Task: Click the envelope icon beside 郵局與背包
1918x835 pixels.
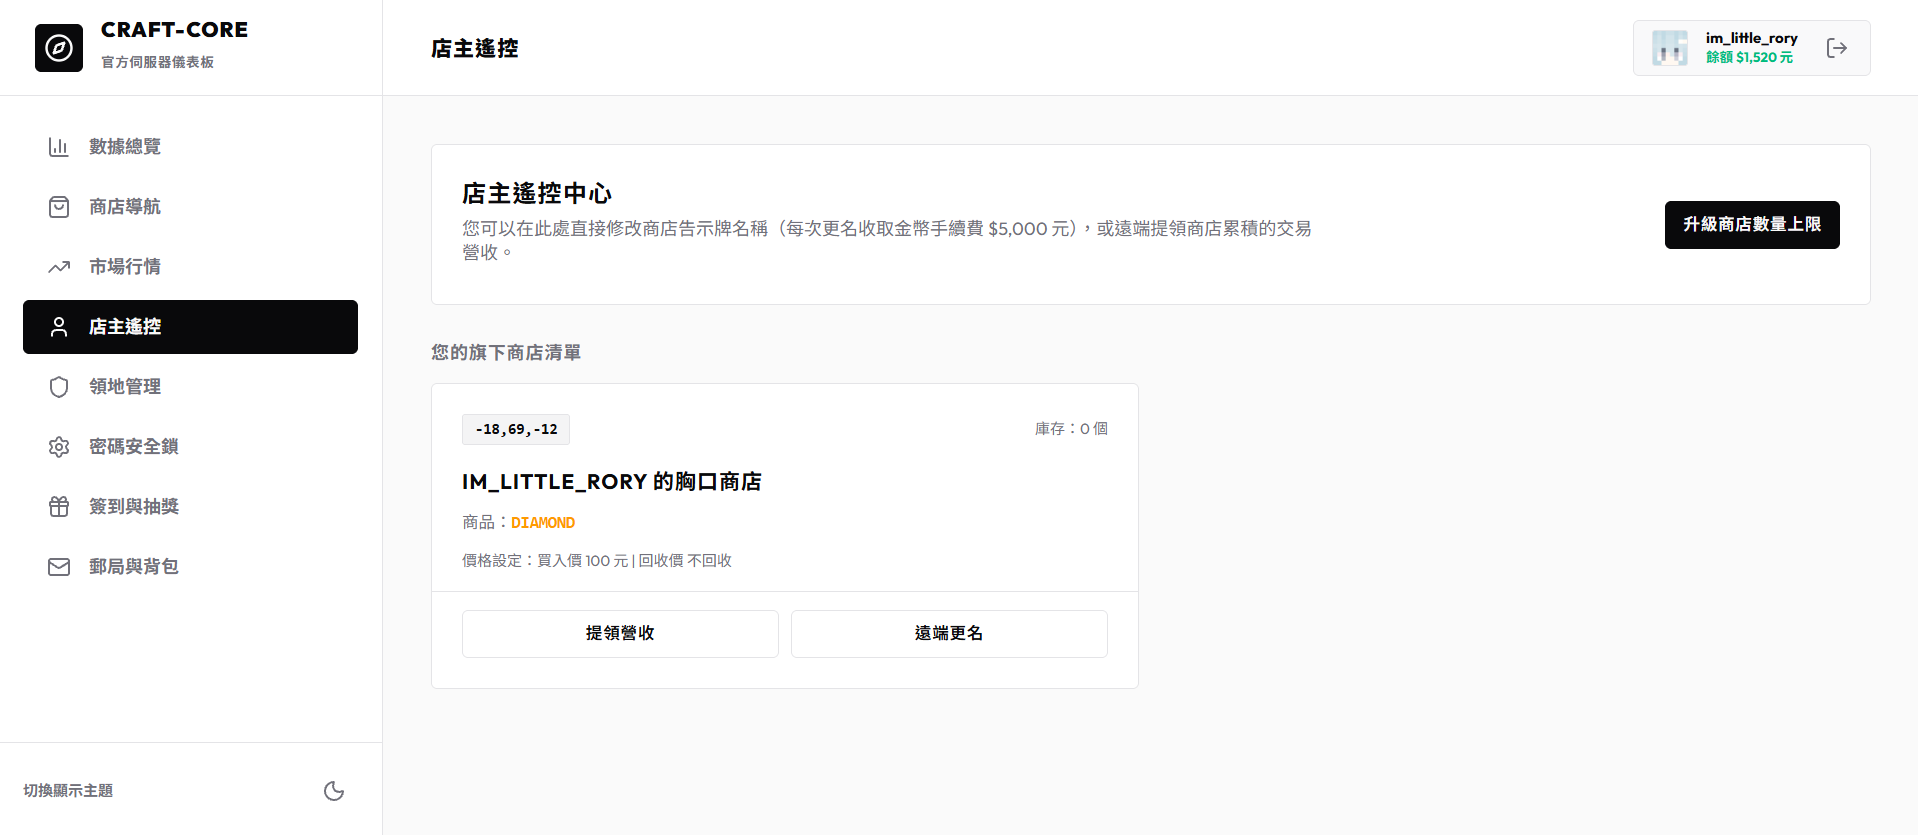Action: (x=59, y=567)
